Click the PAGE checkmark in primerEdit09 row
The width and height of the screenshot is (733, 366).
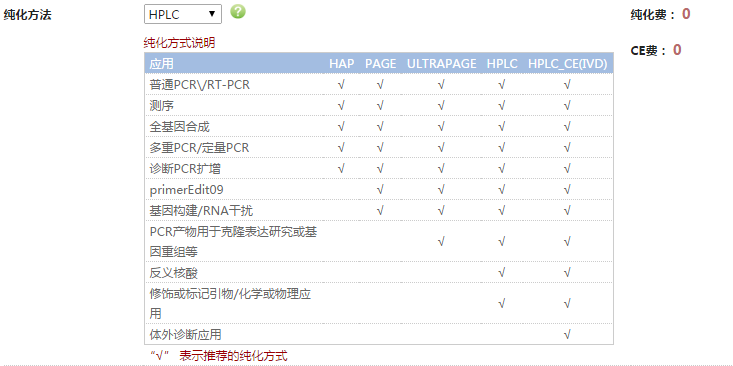pyautogui.click(x=381, y=190)
